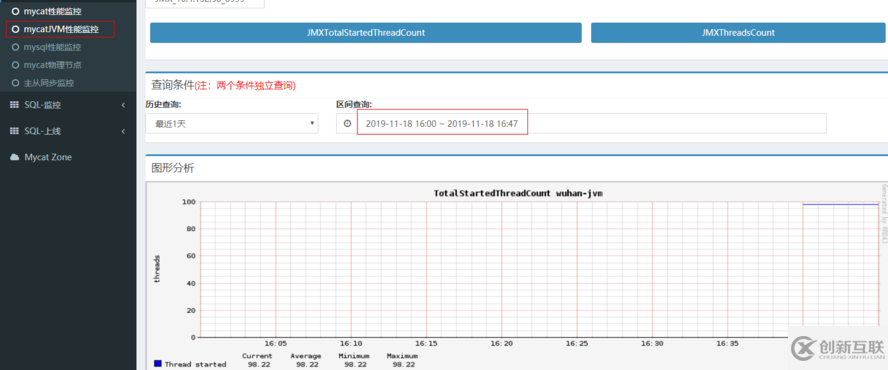Click circle icon beside mycat物理节点
The image size is (888, 370).
15,65
